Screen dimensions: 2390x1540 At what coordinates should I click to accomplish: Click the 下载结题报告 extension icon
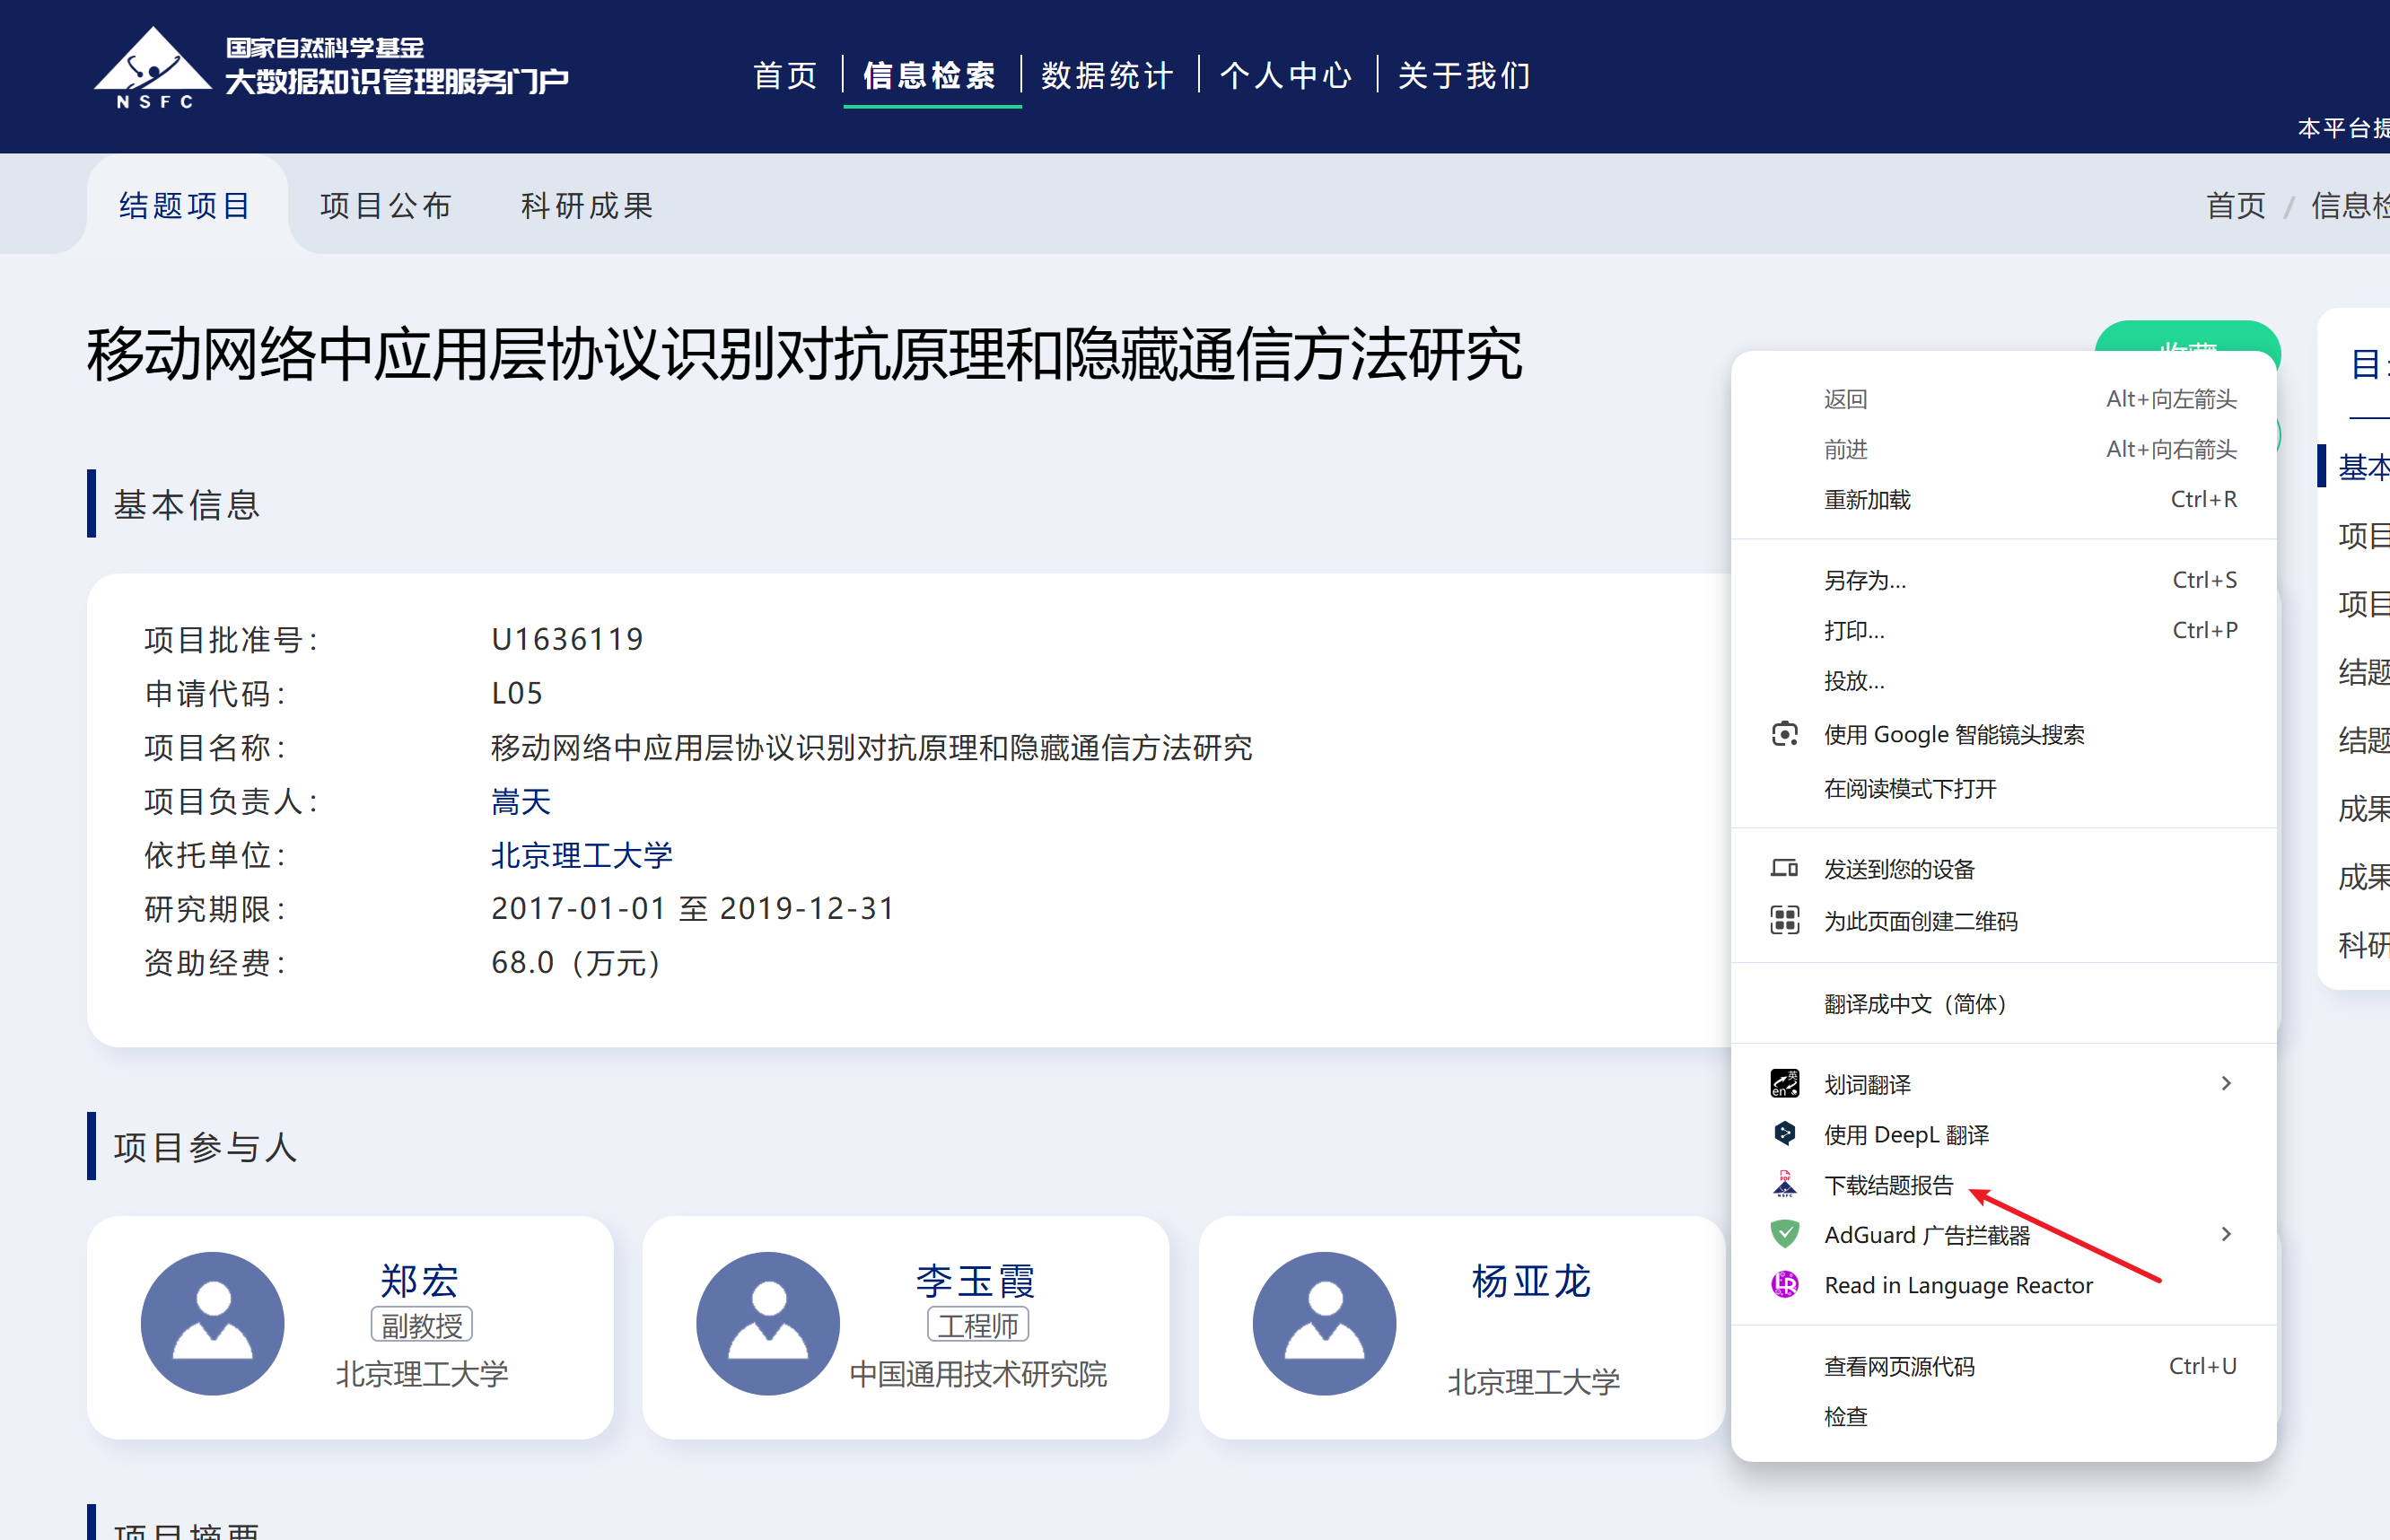(1784, 1185)
